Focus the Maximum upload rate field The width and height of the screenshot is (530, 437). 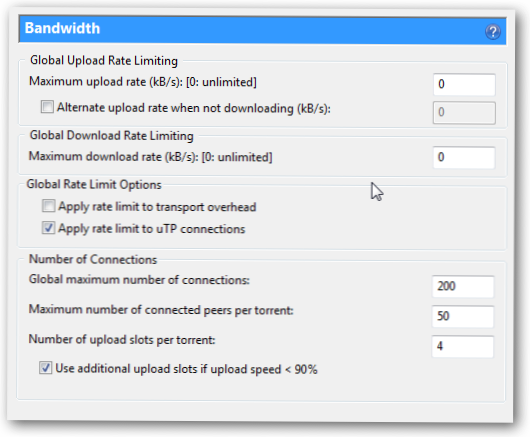[x=464, y=84]
